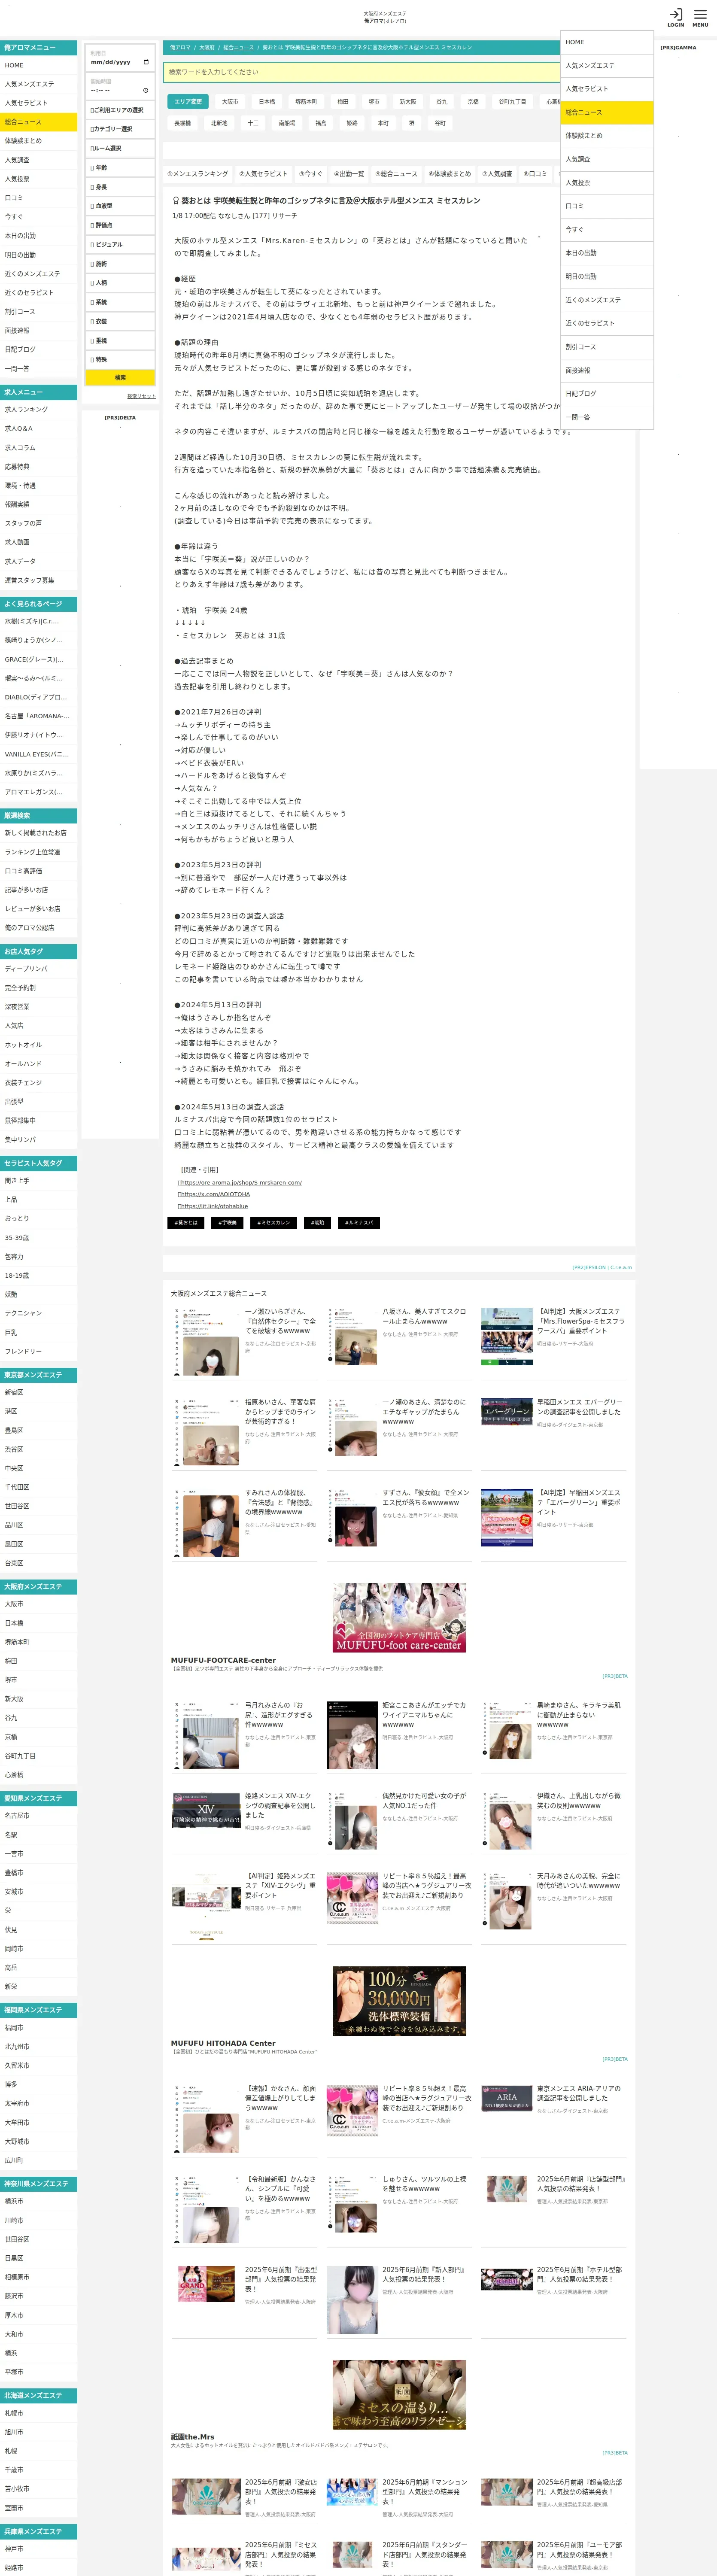
Task: Click the LOGIN icon in the header
Action: point(676,17)
